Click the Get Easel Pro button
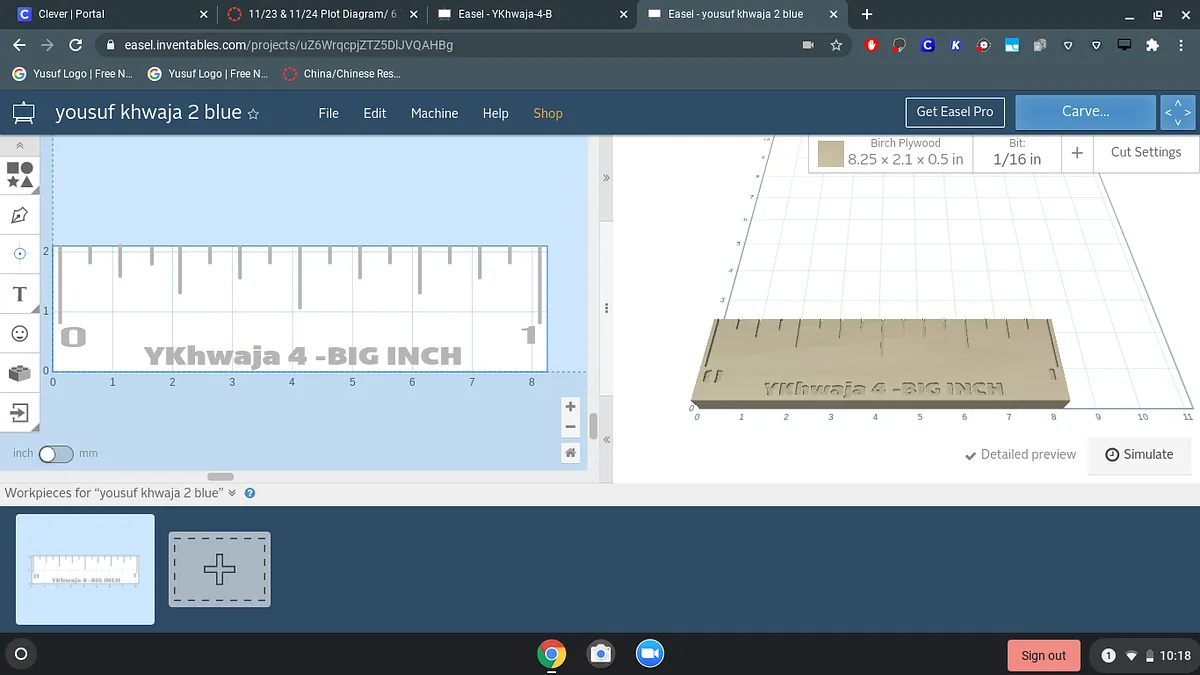This screenshot has width=1200, height=675. (x=955, y=112)
